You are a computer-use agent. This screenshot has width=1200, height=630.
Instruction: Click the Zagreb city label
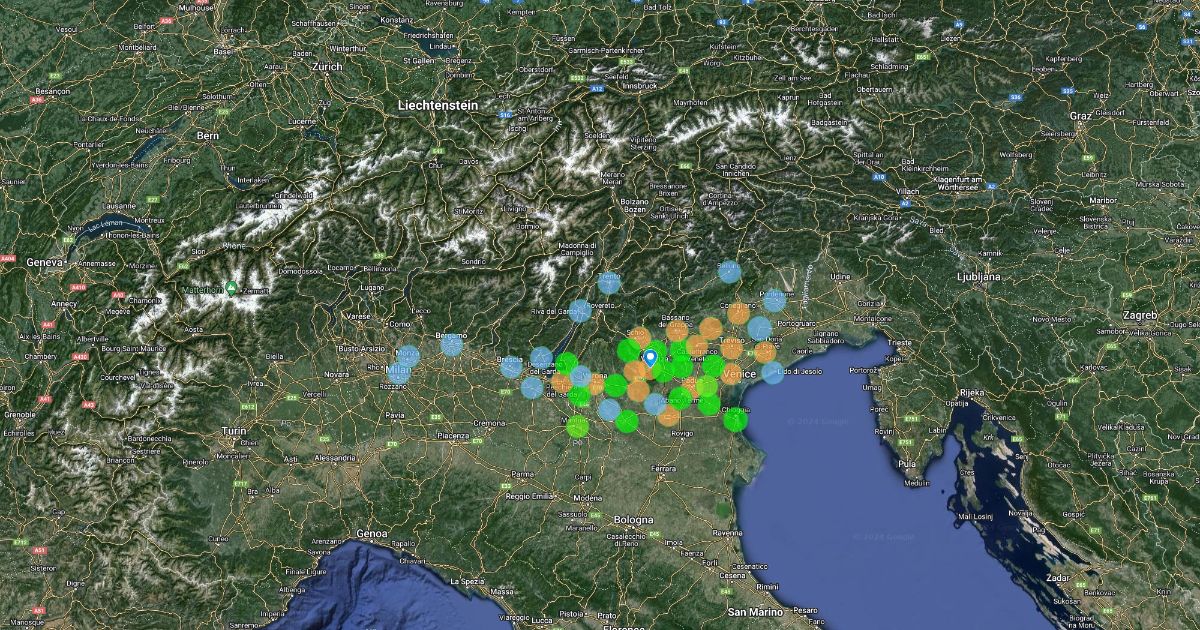point(1140,315)
